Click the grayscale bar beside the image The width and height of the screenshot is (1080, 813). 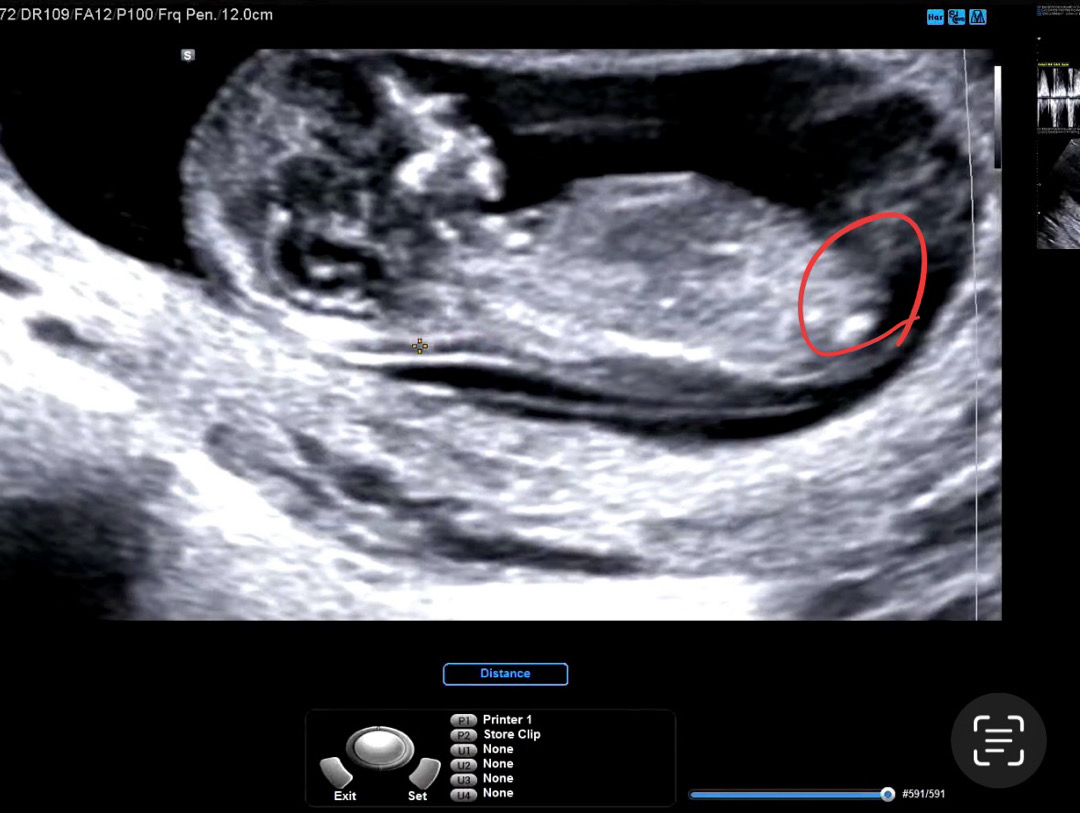[x=996, y=117]
